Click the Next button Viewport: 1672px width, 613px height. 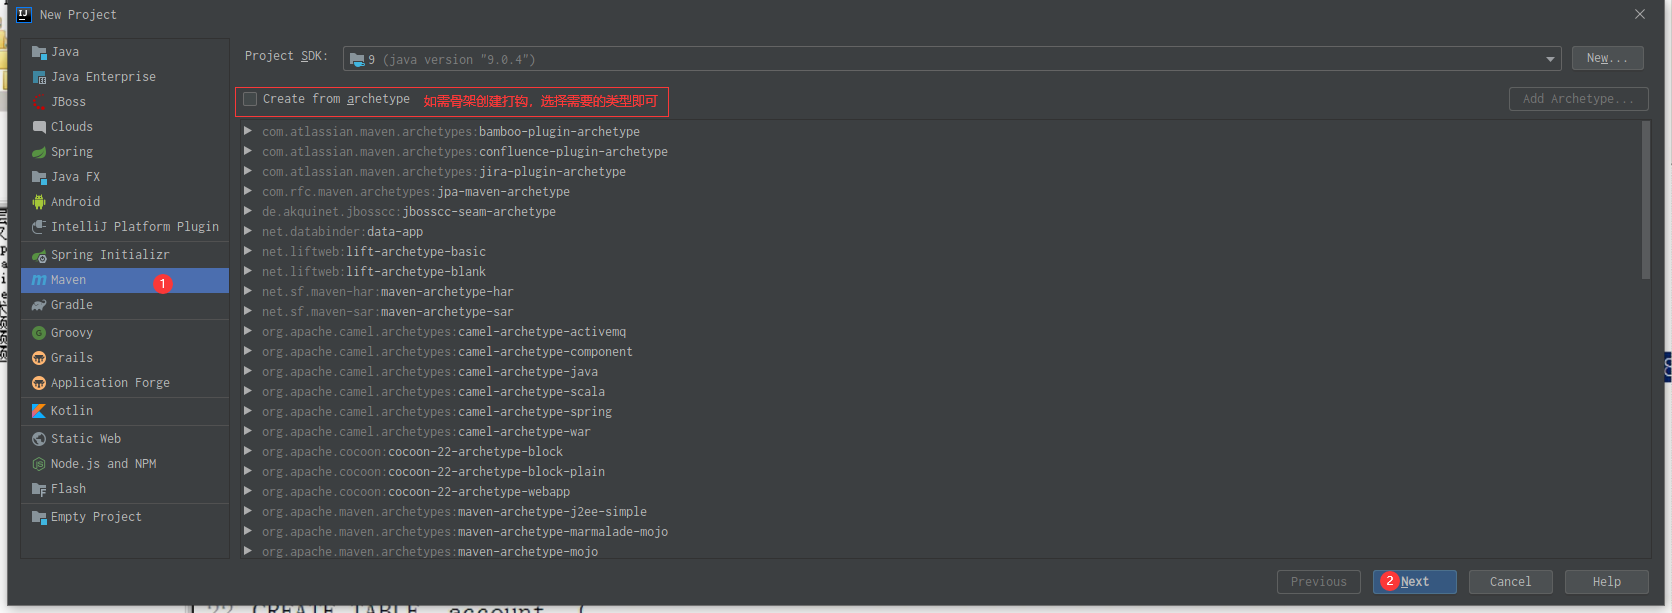pyautogui.click(x=1414, y=582)
